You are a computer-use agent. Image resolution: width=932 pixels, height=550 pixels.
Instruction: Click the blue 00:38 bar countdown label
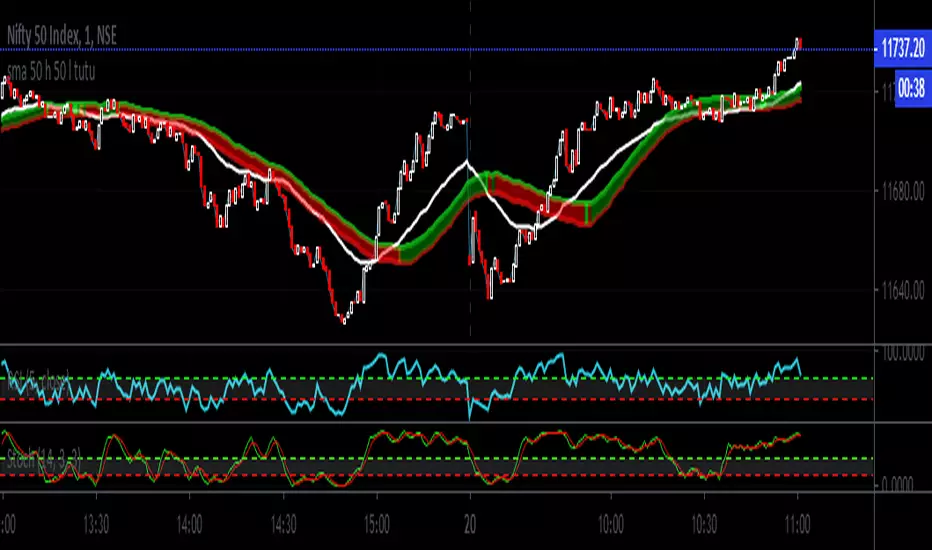pos(912,88)
